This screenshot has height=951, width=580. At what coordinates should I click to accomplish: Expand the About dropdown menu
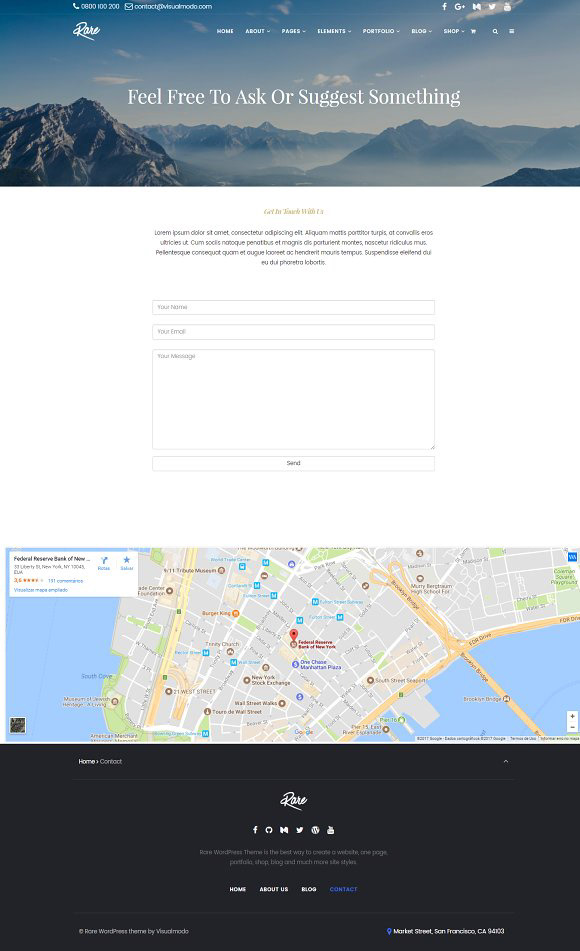click(257, 31)
